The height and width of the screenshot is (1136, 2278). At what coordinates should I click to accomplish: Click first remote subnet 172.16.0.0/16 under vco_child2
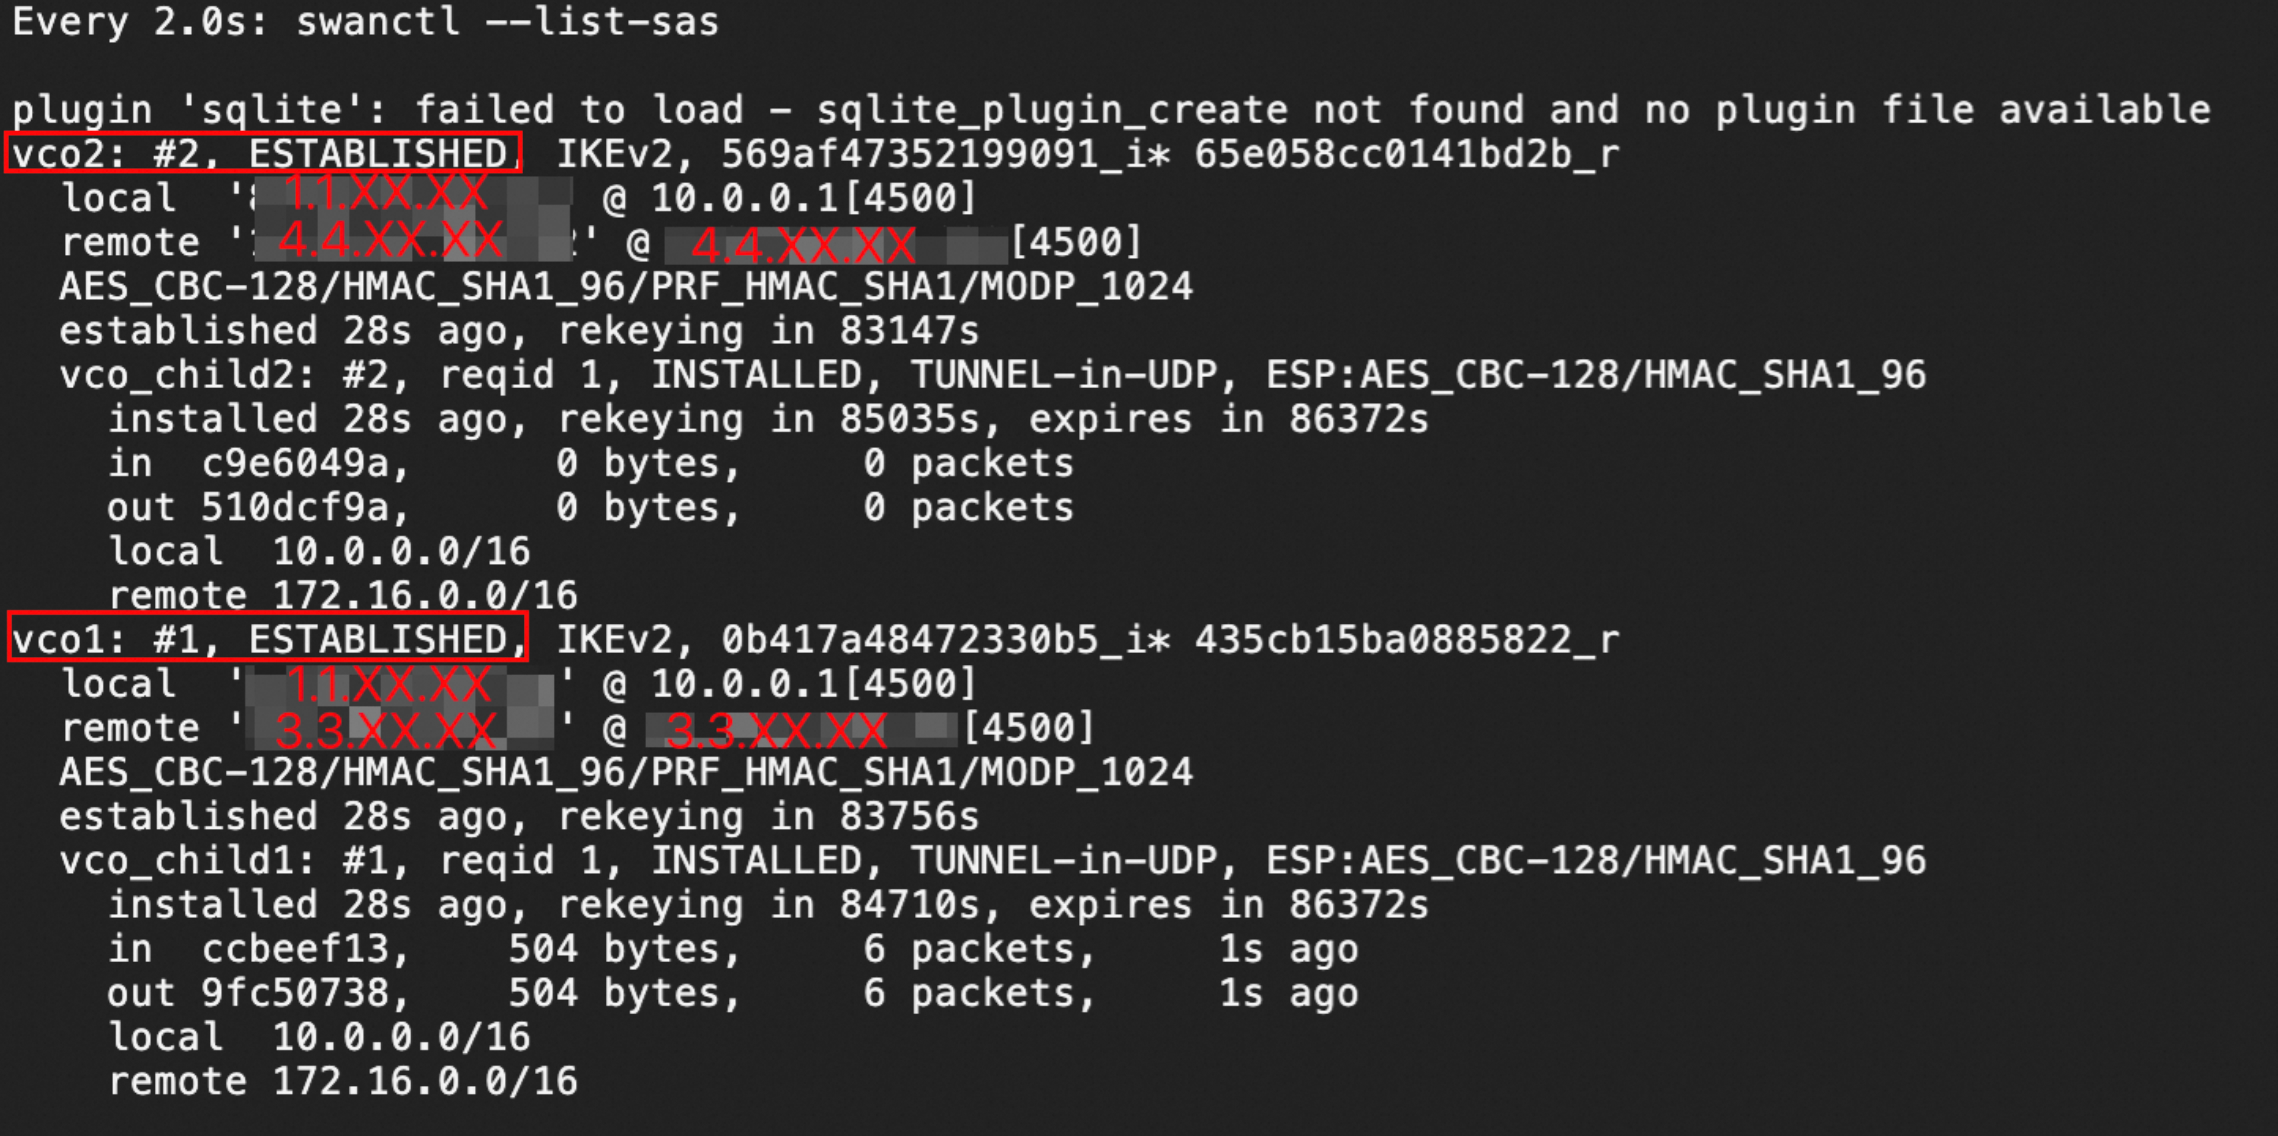pyautogui.click(x=425, y=596)
